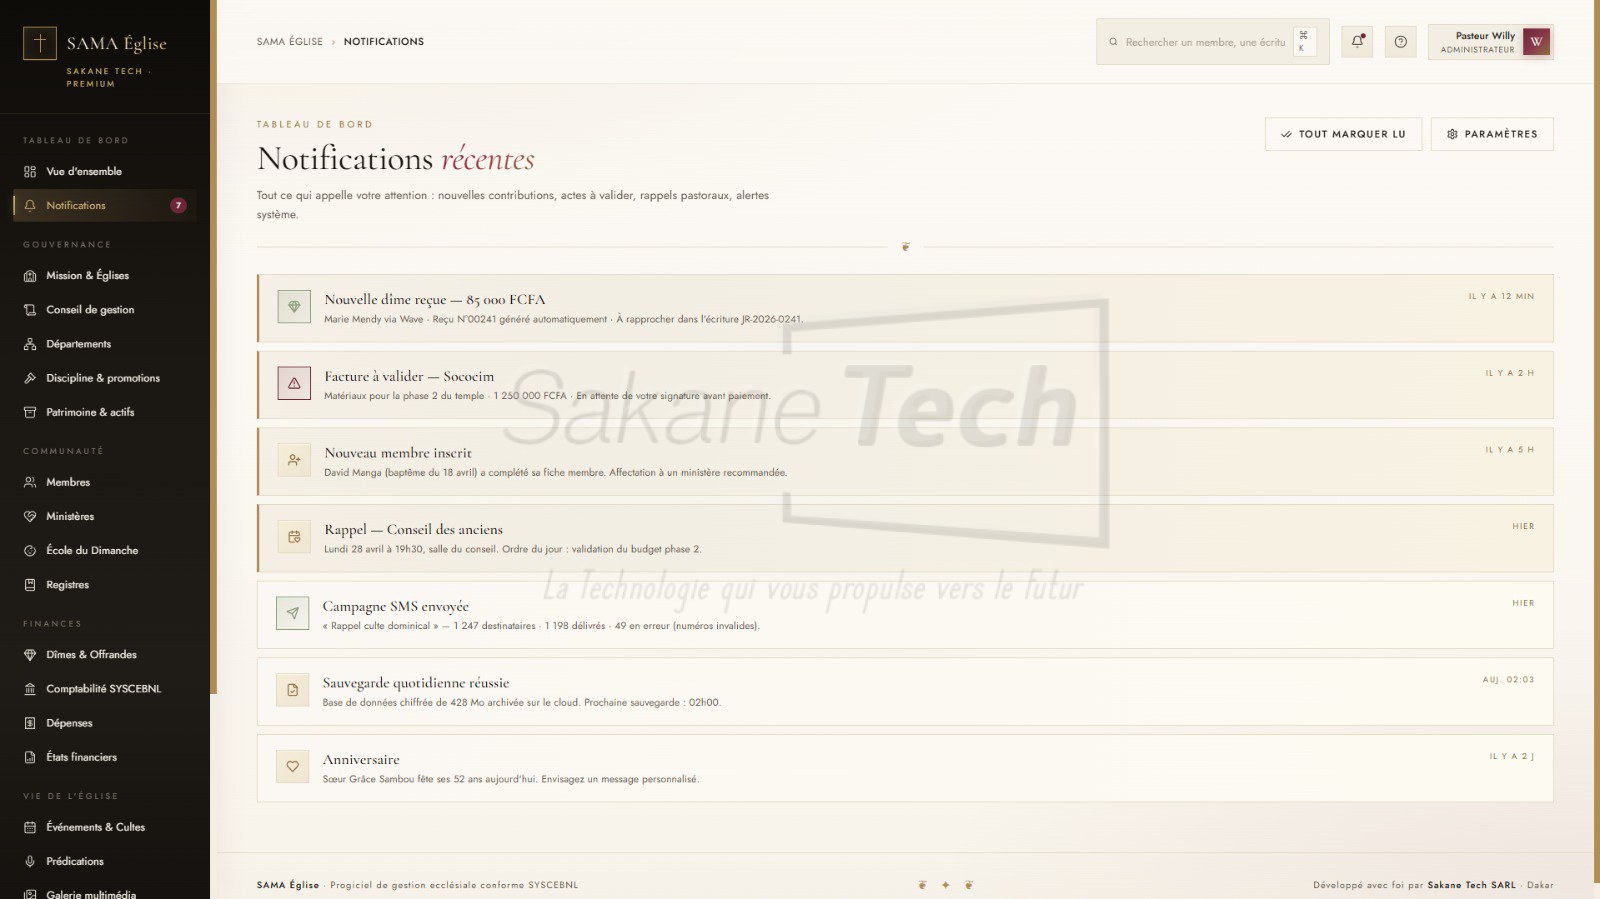Screen dimensions: 1600x899
Task: Click the Pasteur Willy avatar badge
Action: tap(1536, 42)
